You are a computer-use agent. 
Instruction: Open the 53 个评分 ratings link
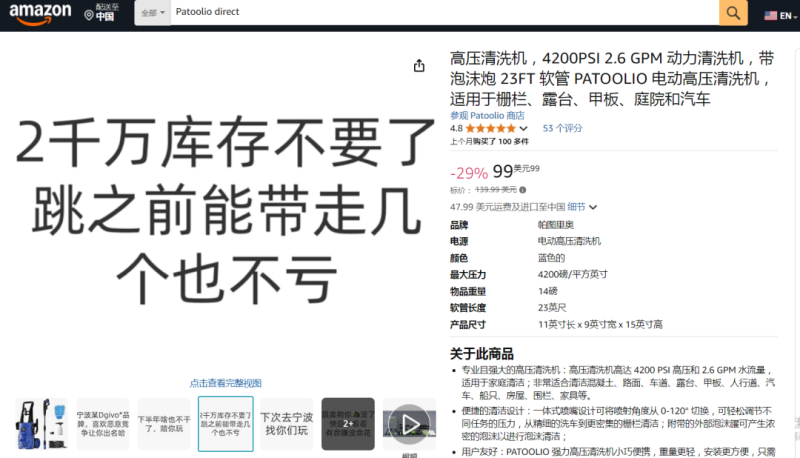click(x=562, y=128)
